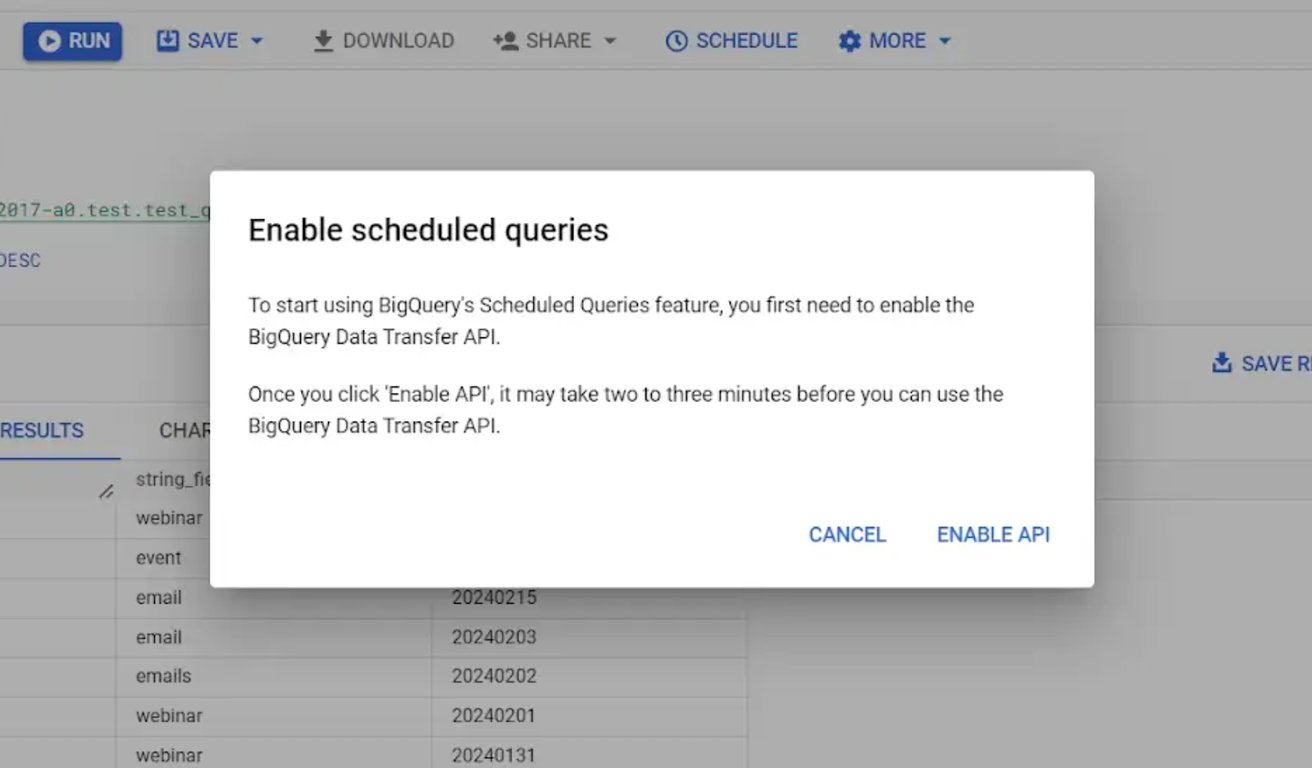Switch to the Results tab
Viewport: 1312px width, 768px height.
point(42,431)
